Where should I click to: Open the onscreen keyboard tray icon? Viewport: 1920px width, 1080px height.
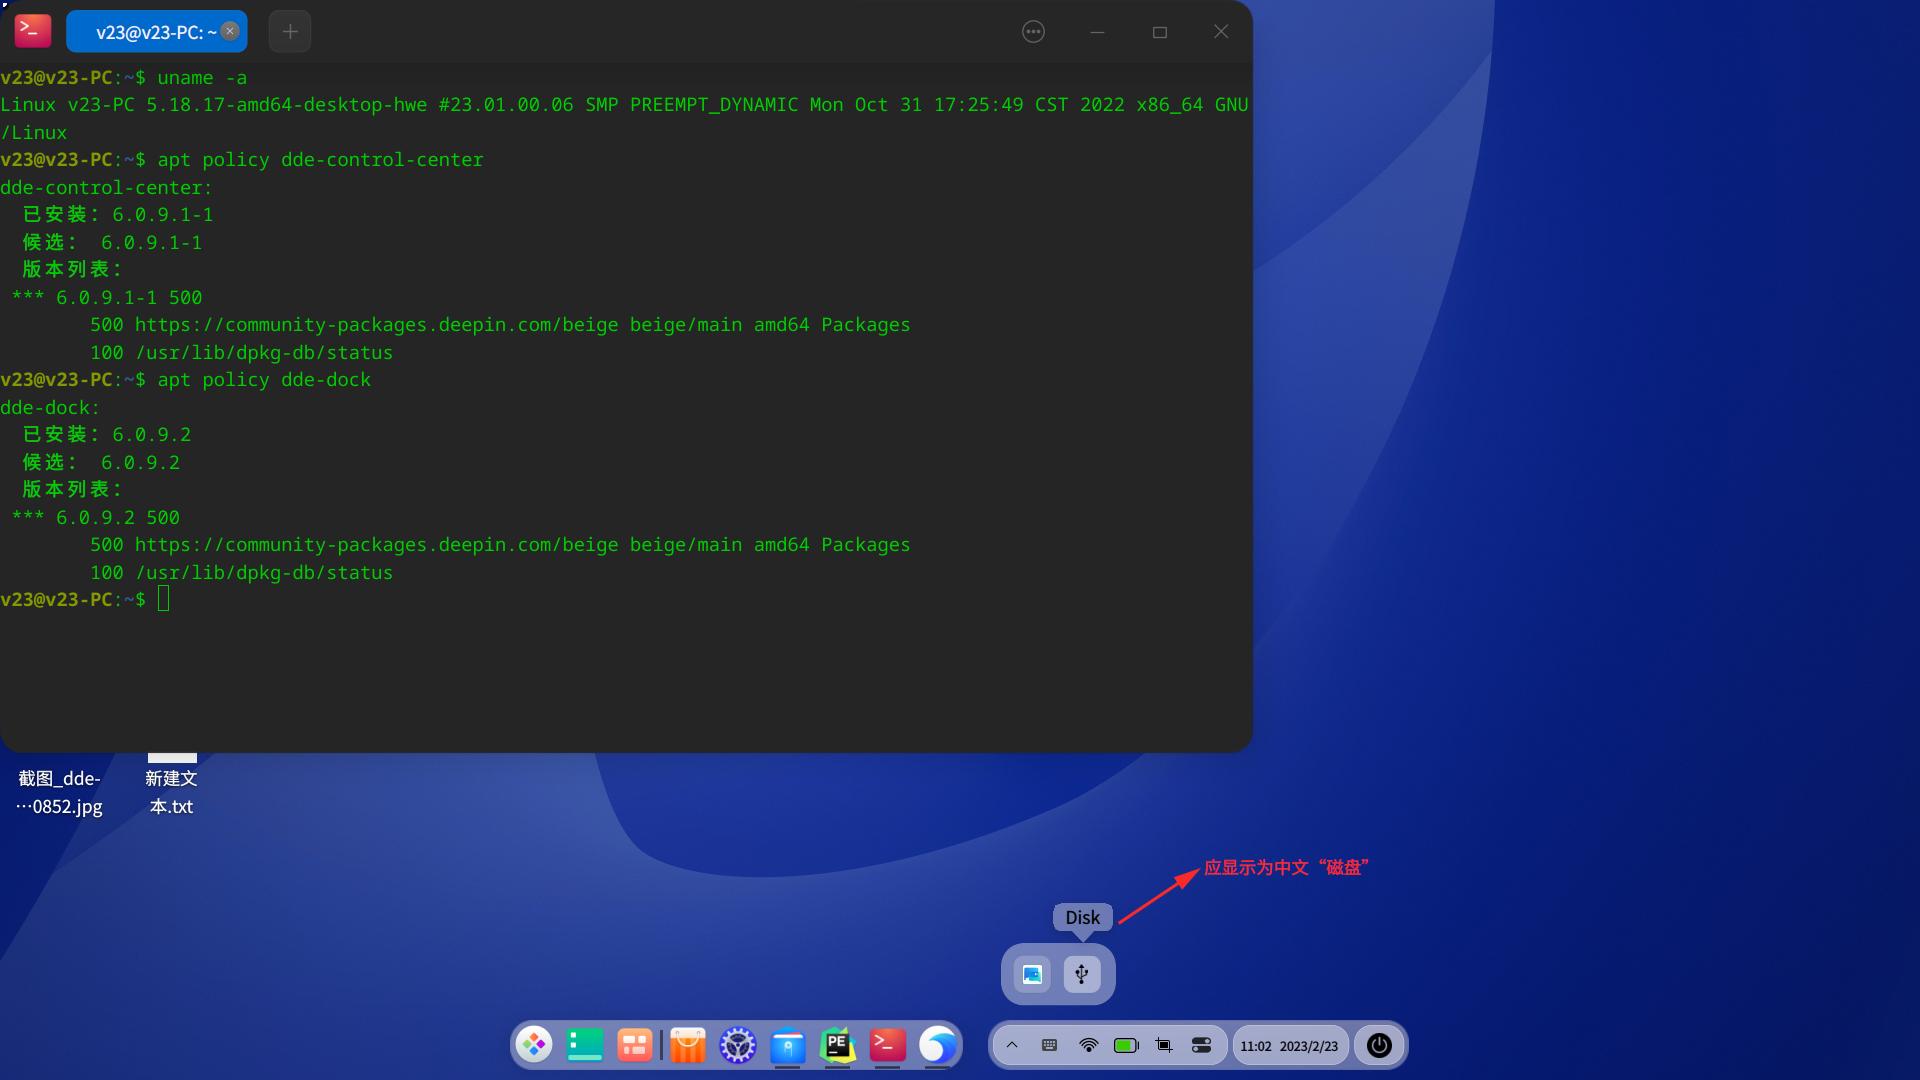(1048, 1045)
